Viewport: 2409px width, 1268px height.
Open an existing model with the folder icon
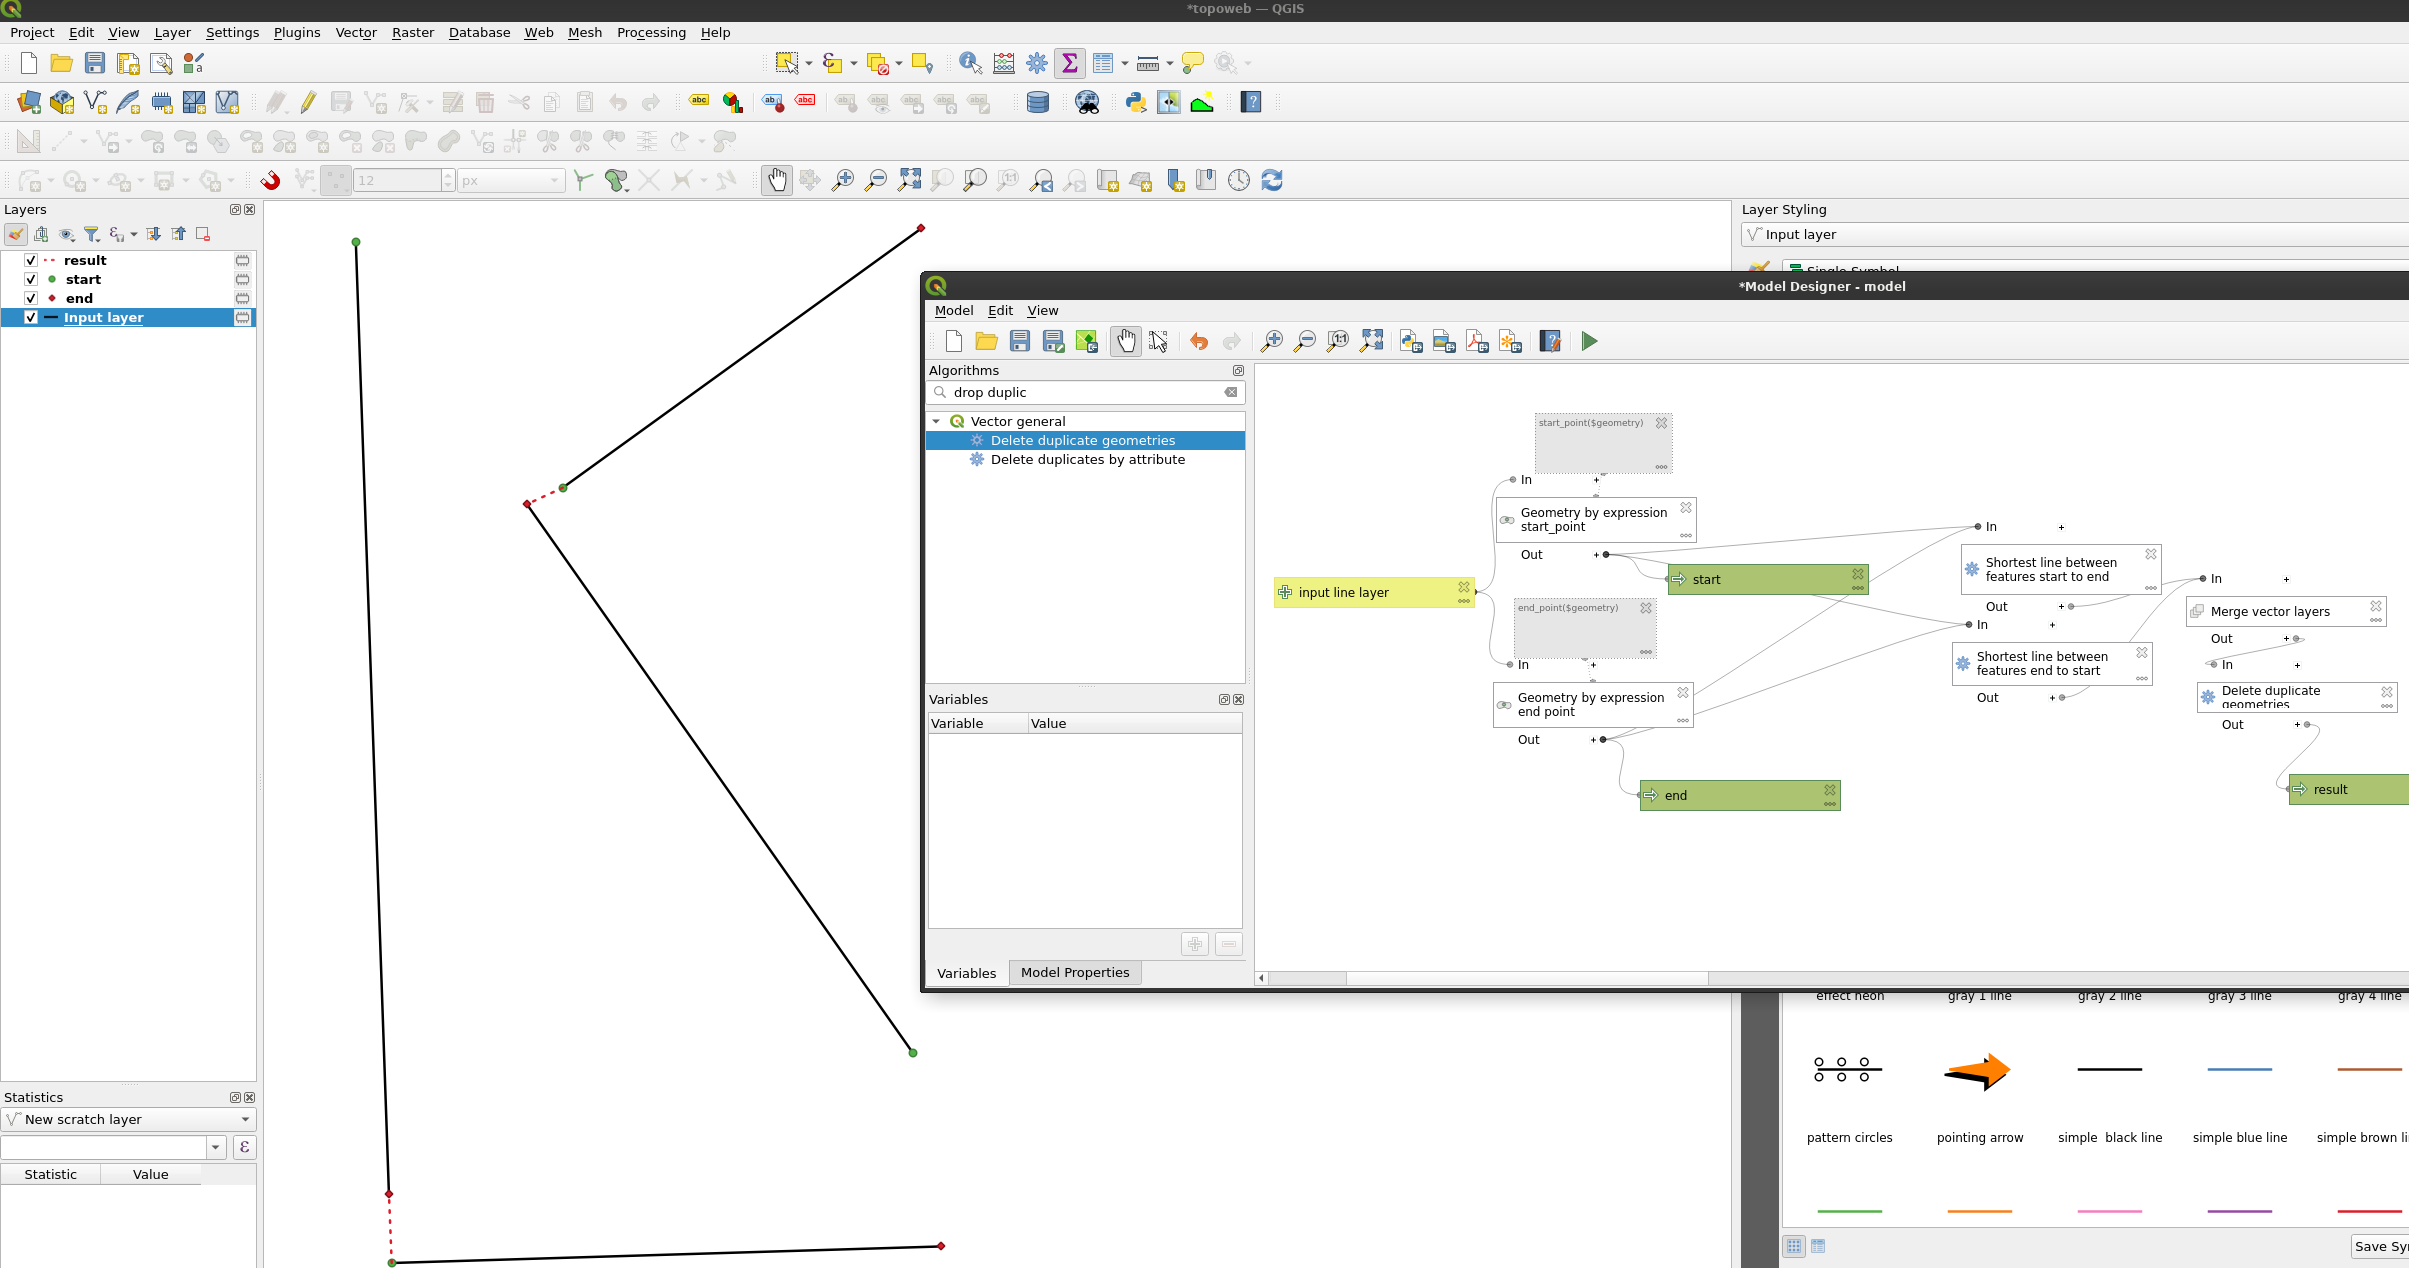(986, 342)
